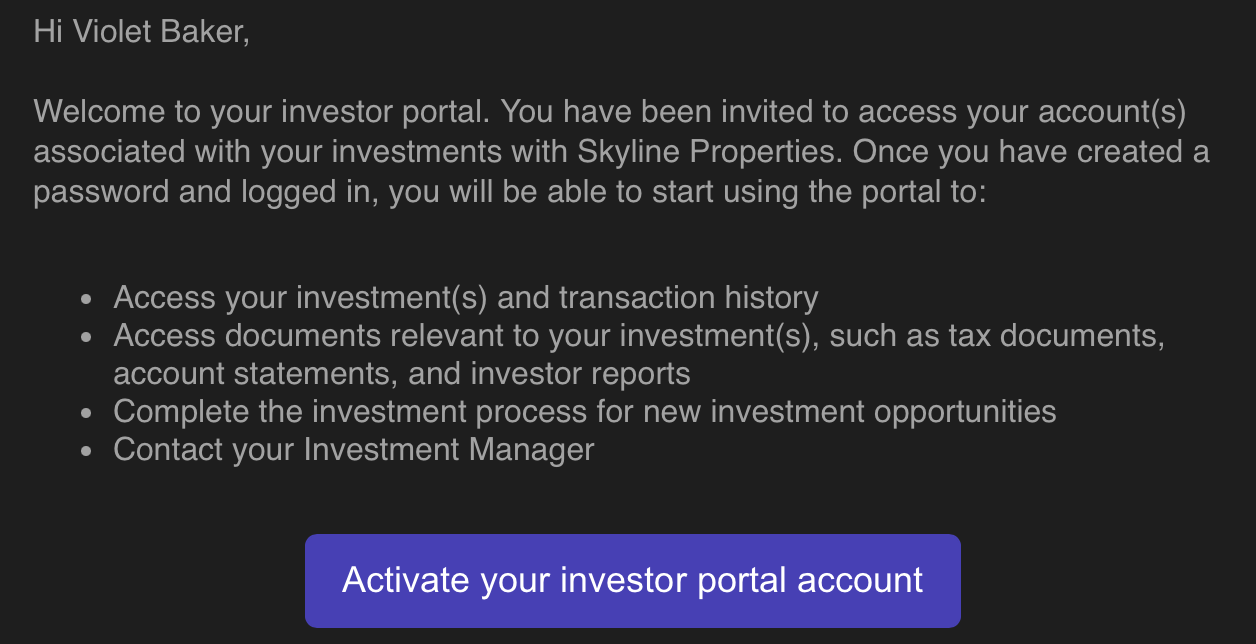Click the phrase 'access your account(s)'
Image resolution: width=1256 pixels, height=644 pixels.
pos(1022,111)
